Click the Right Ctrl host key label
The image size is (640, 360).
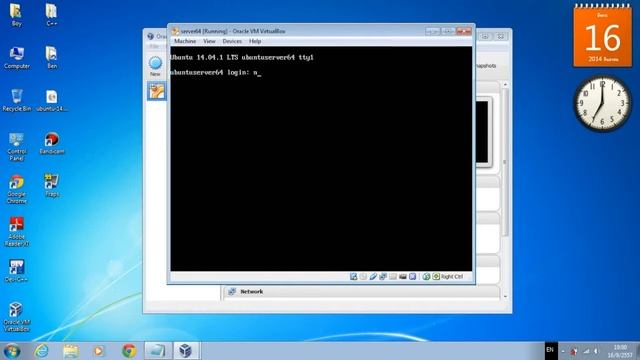click(452, 276)
